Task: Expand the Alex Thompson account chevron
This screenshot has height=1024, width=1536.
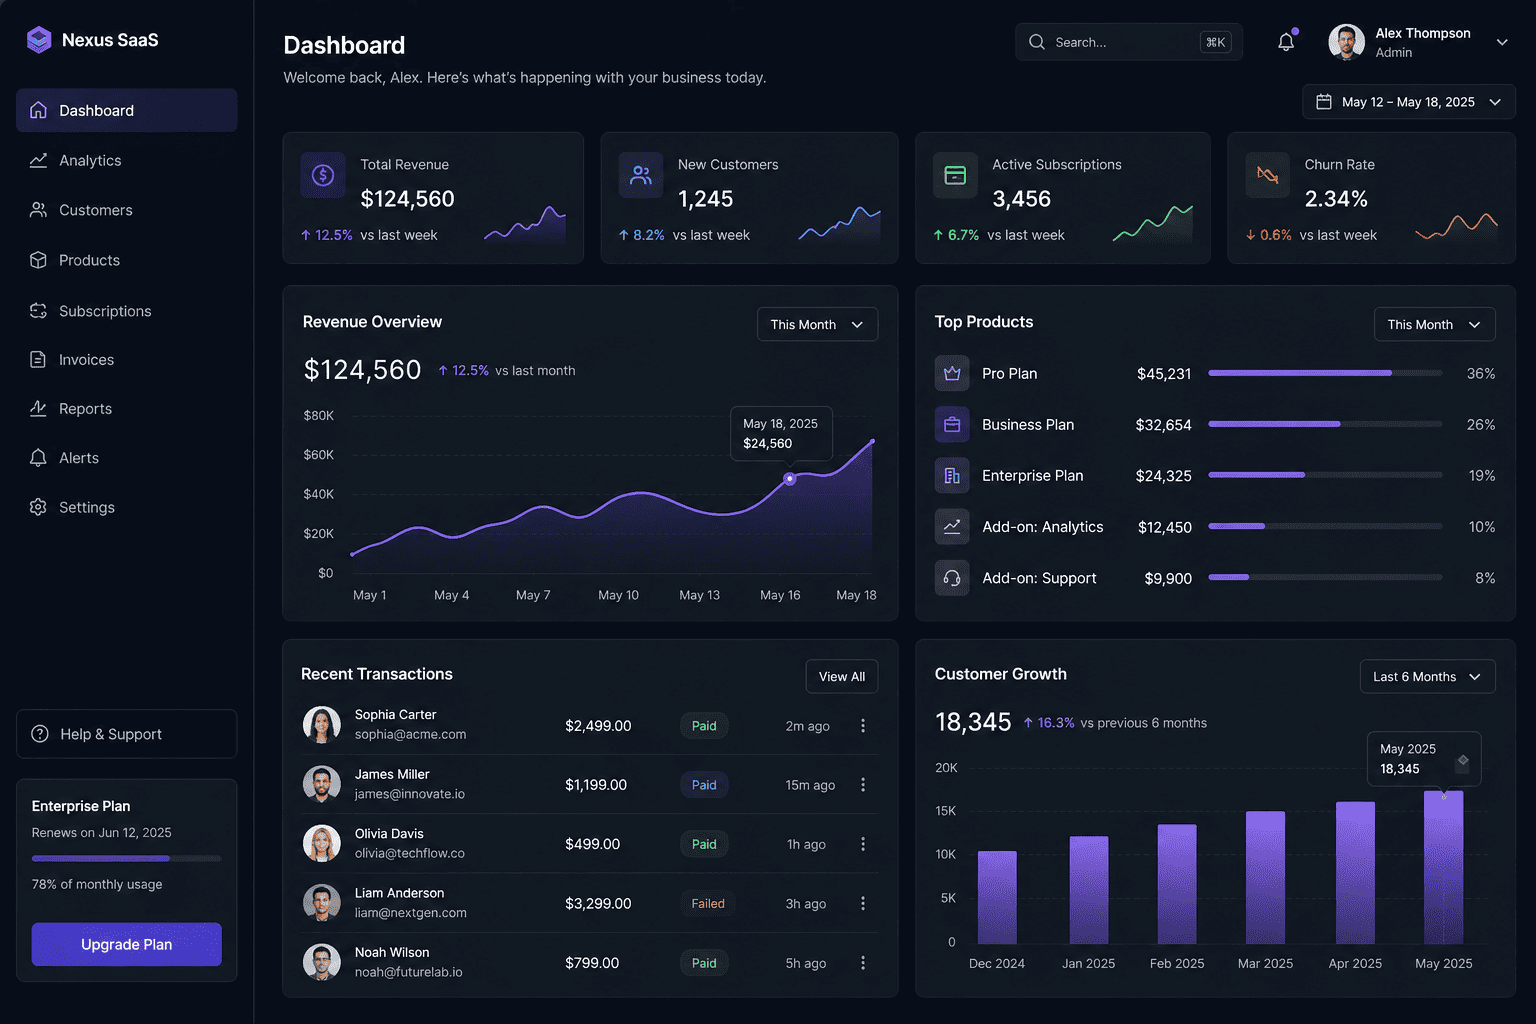Action: [1502, 42]
